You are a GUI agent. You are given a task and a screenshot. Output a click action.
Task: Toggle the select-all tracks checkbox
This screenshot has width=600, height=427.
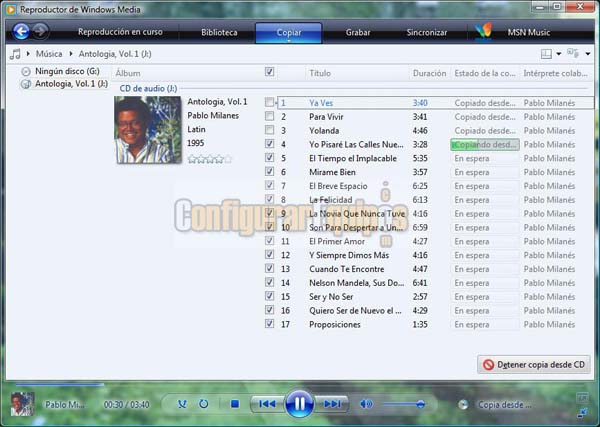(269, 72)
